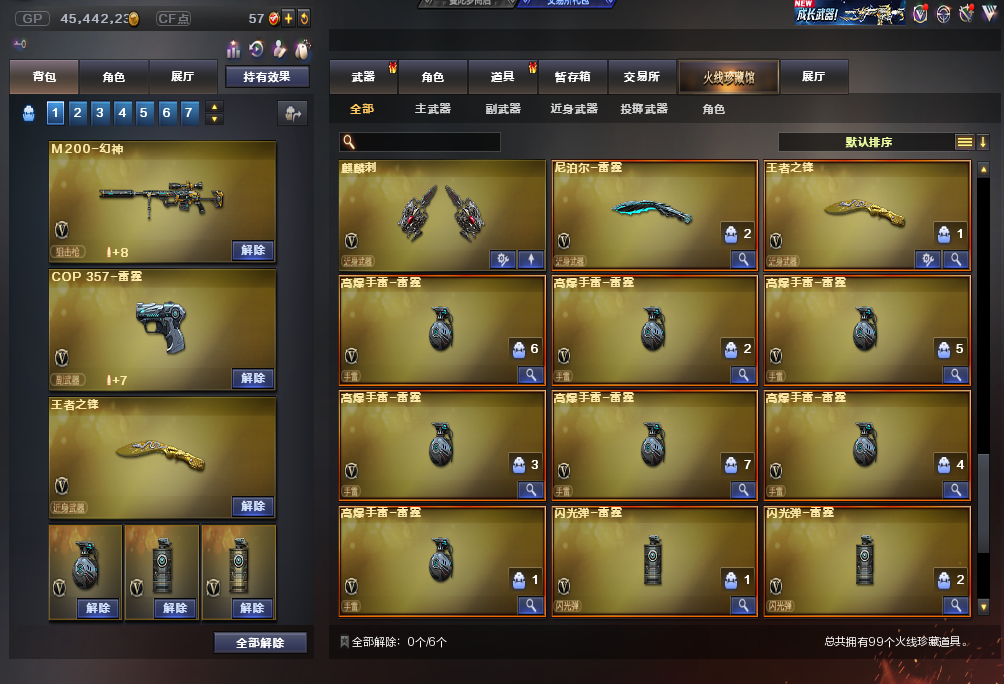
Task: Click the blue backpack icon before bag 1
Action: point(29,113)
